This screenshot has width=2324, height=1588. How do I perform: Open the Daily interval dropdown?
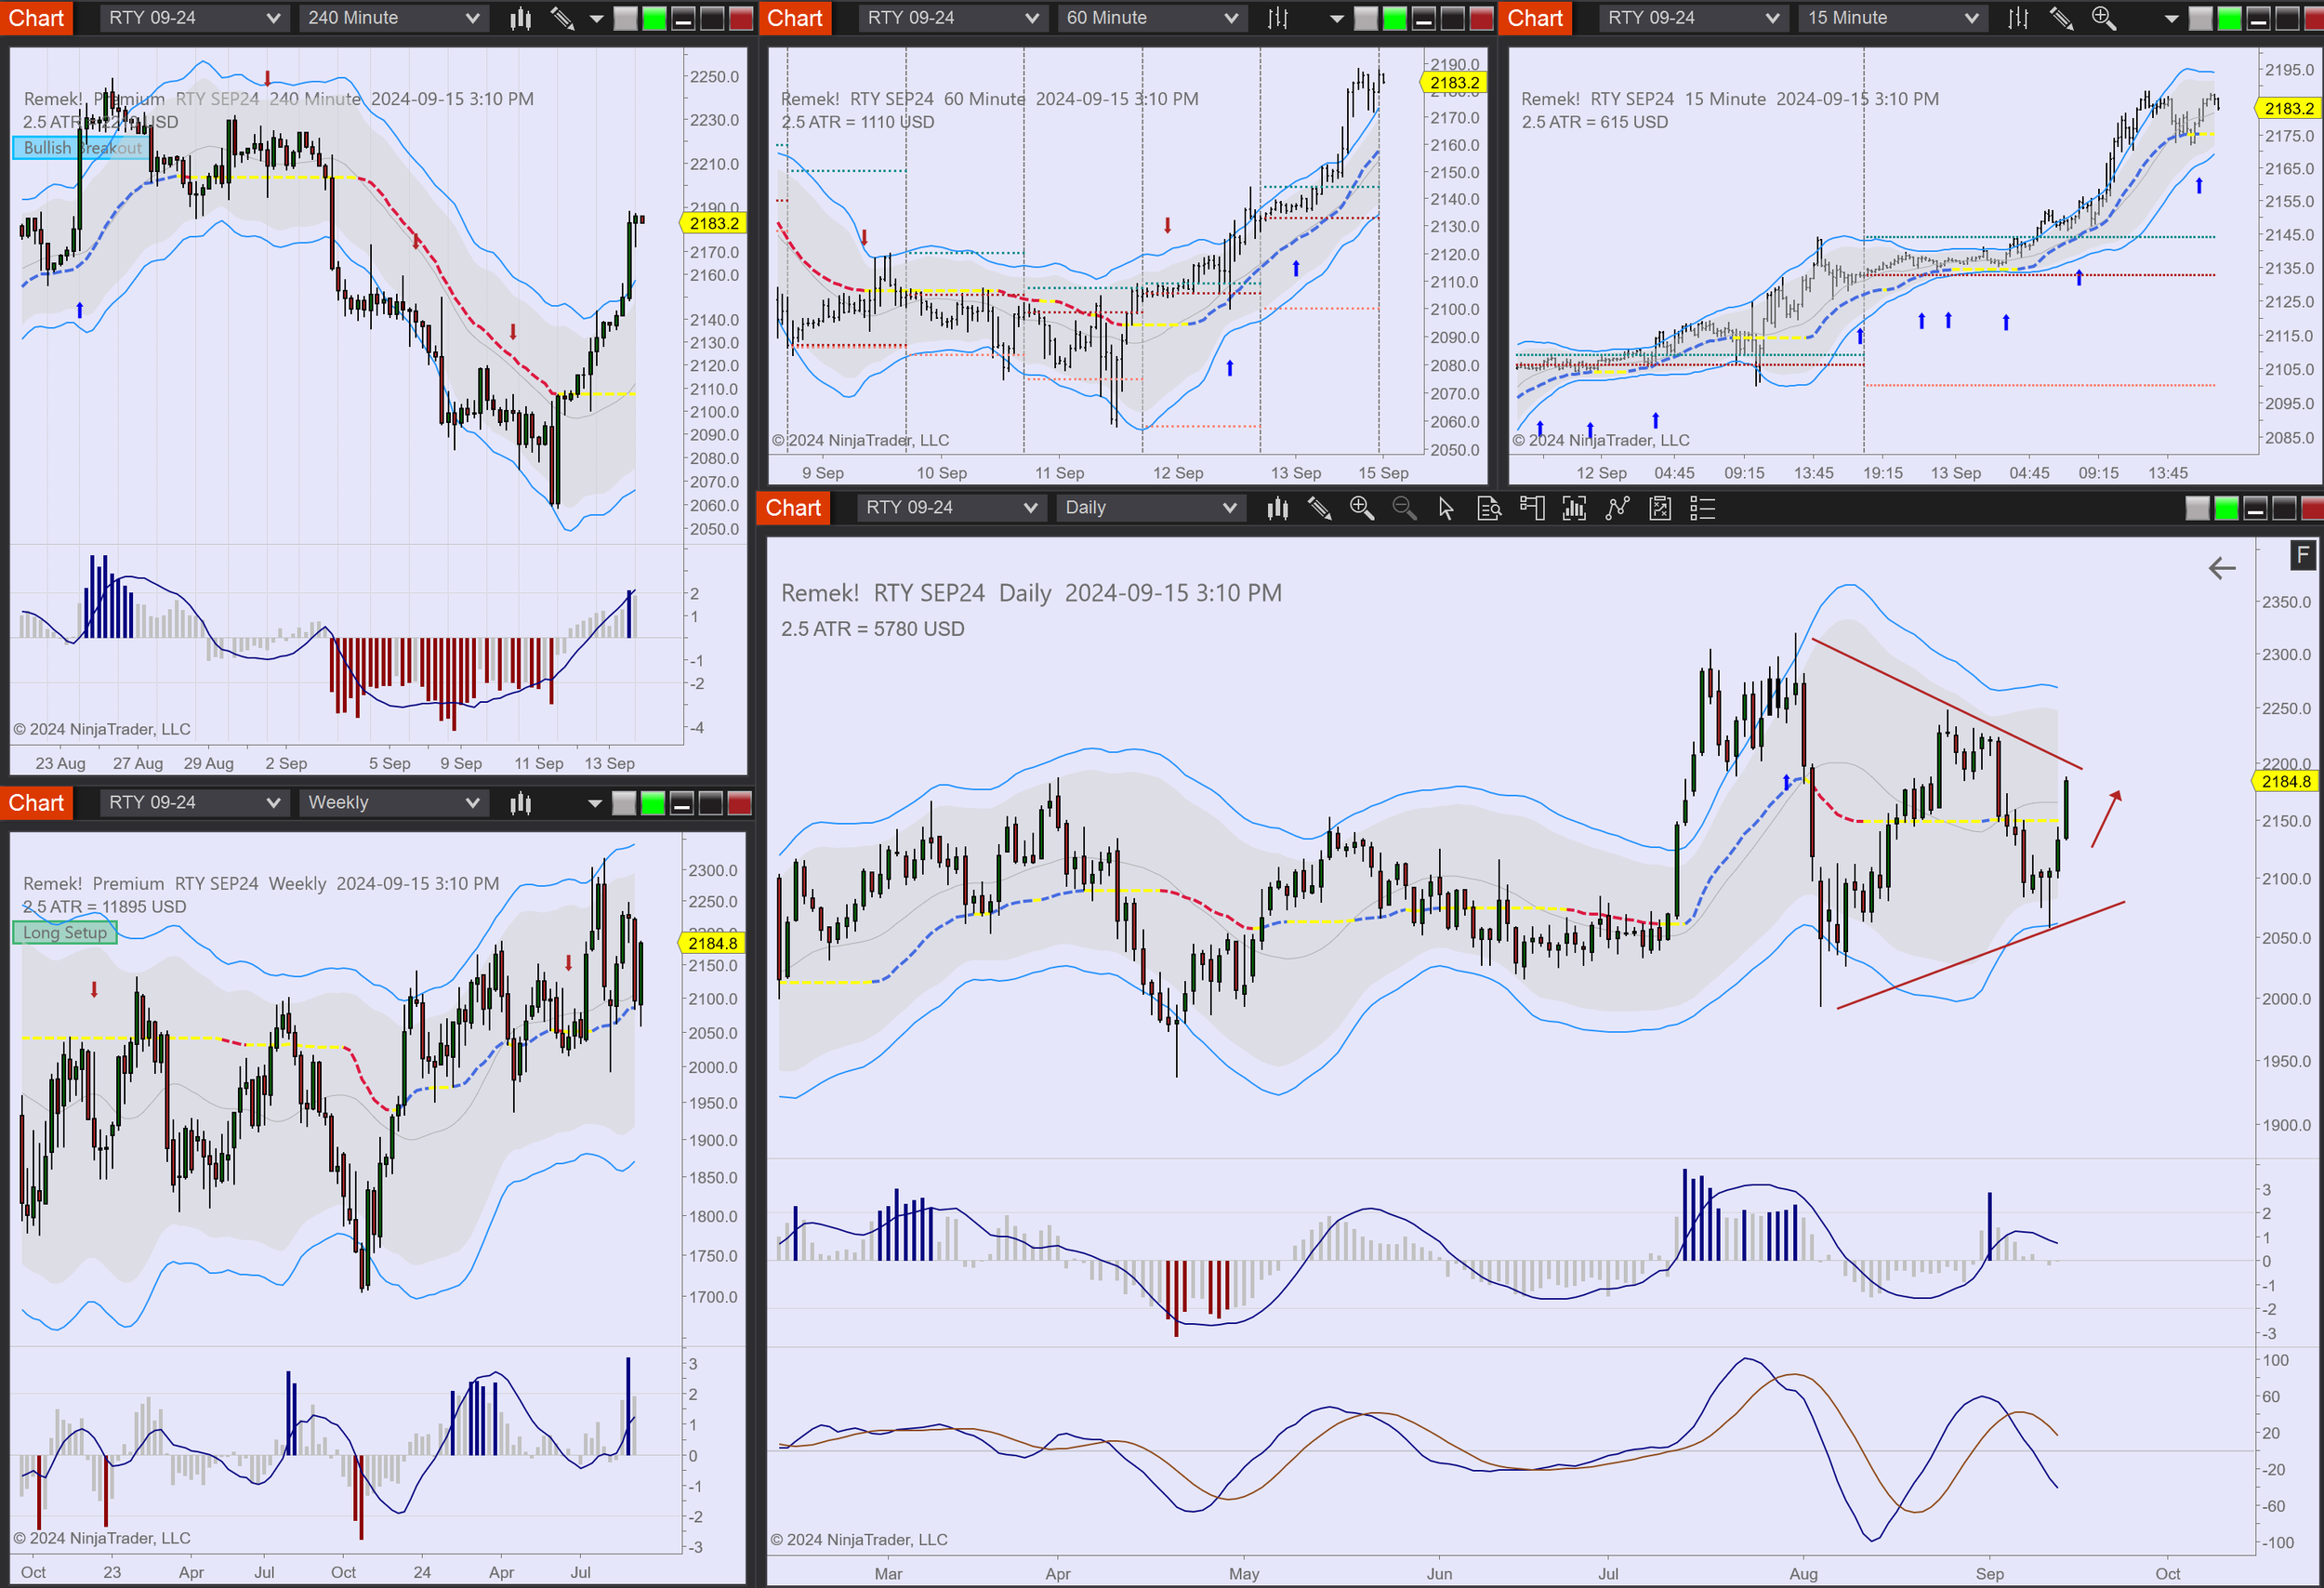[x=1150, y=508]
